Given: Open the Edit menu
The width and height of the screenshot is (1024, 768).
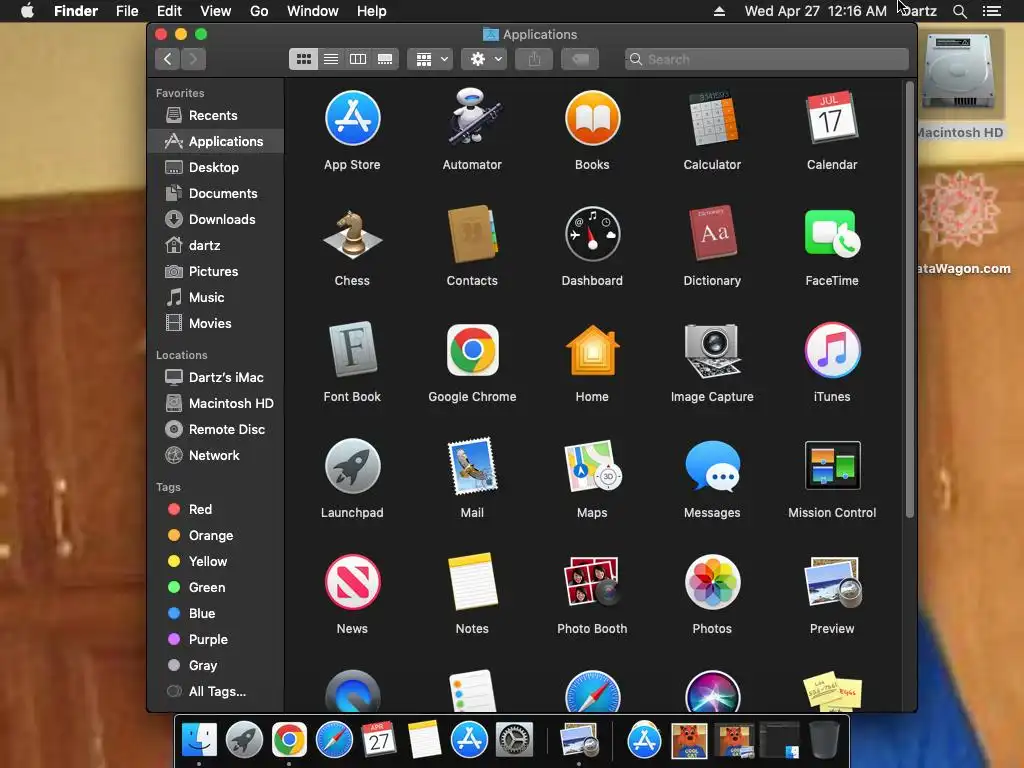Looking at the screenshot, I should point(169,11).
